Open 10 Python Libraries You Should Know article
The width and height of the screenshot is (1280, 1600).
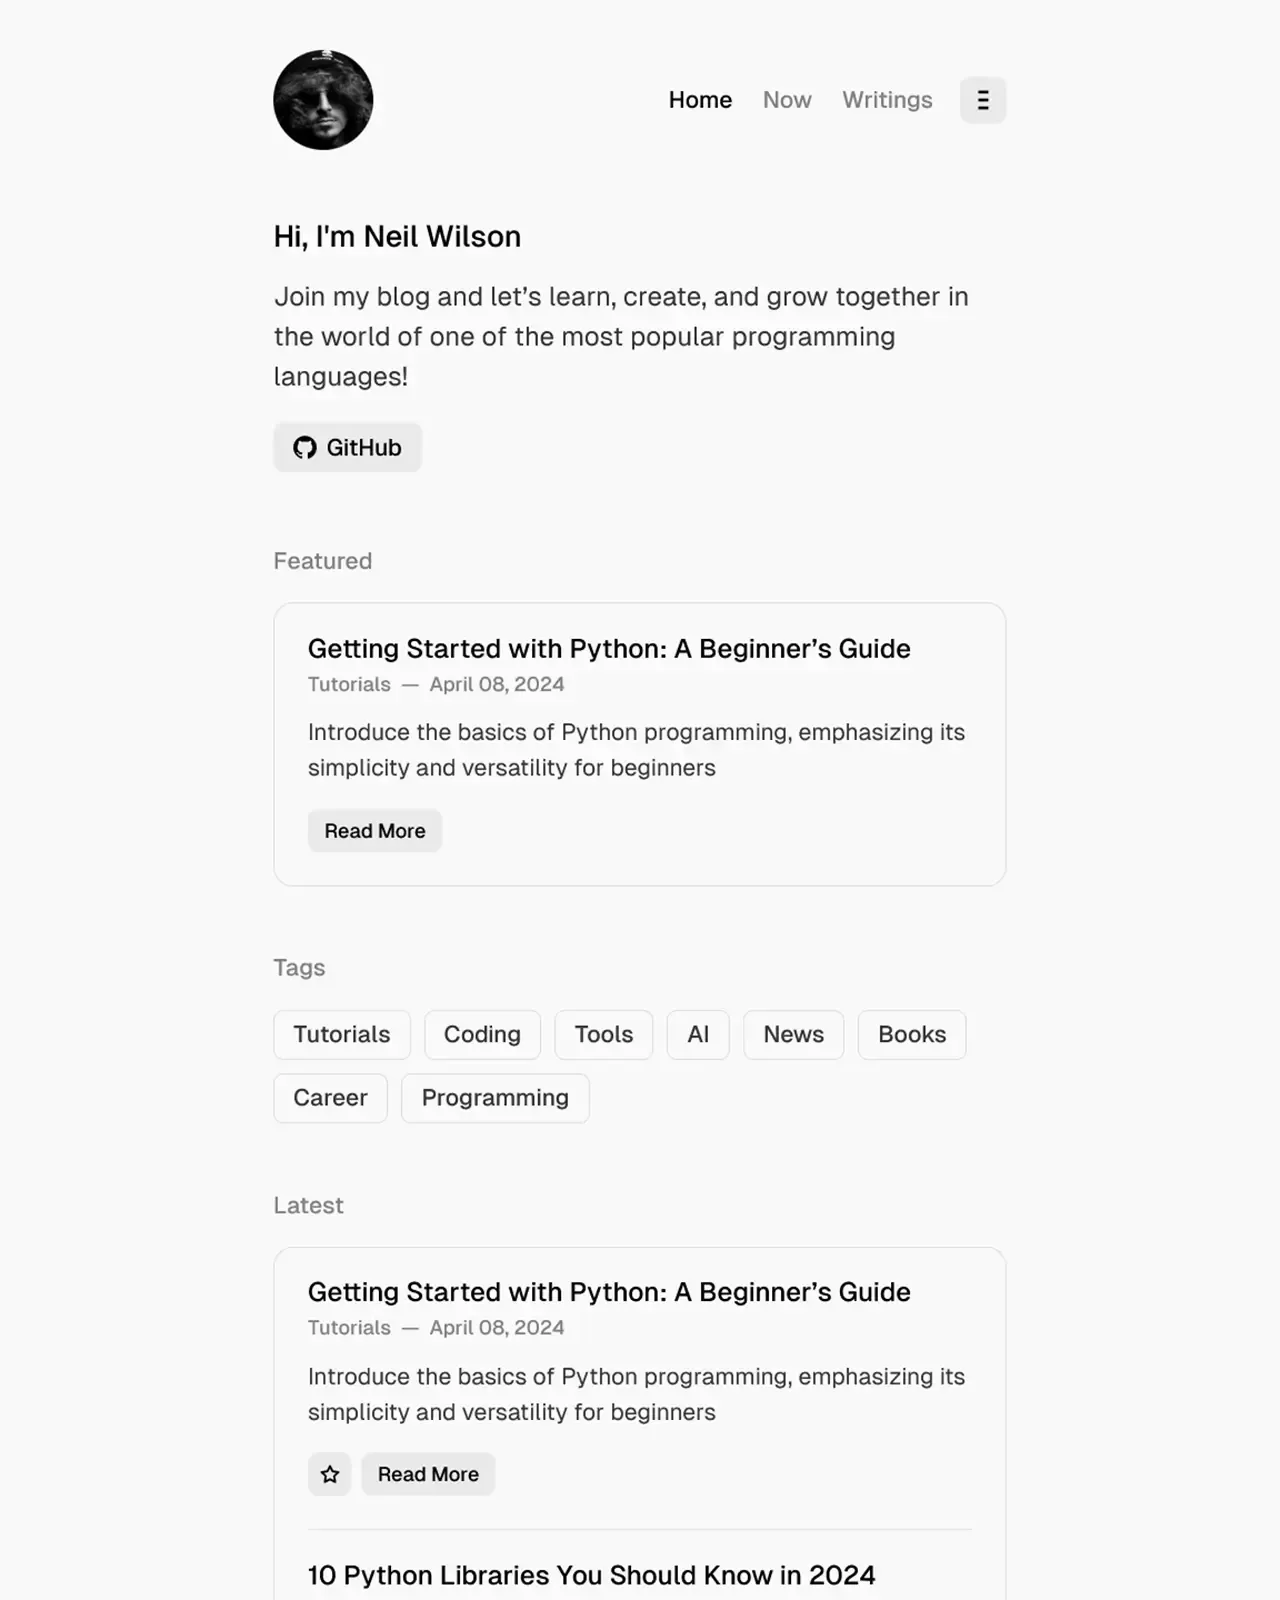pyautogui.click(x=591, y=1575)
